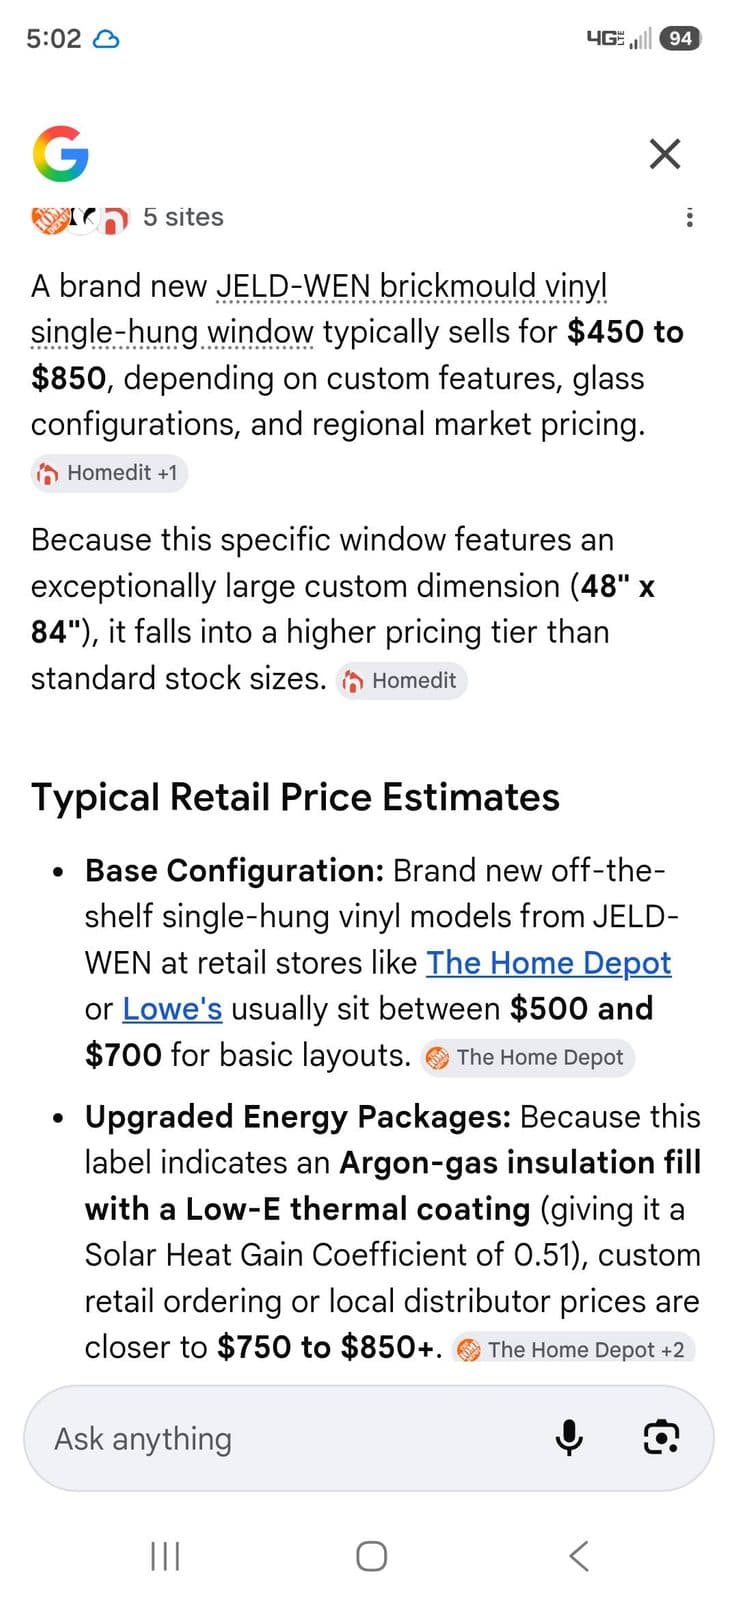Tap the JELD-WEN brickmould vinyl underlined term

412,286
